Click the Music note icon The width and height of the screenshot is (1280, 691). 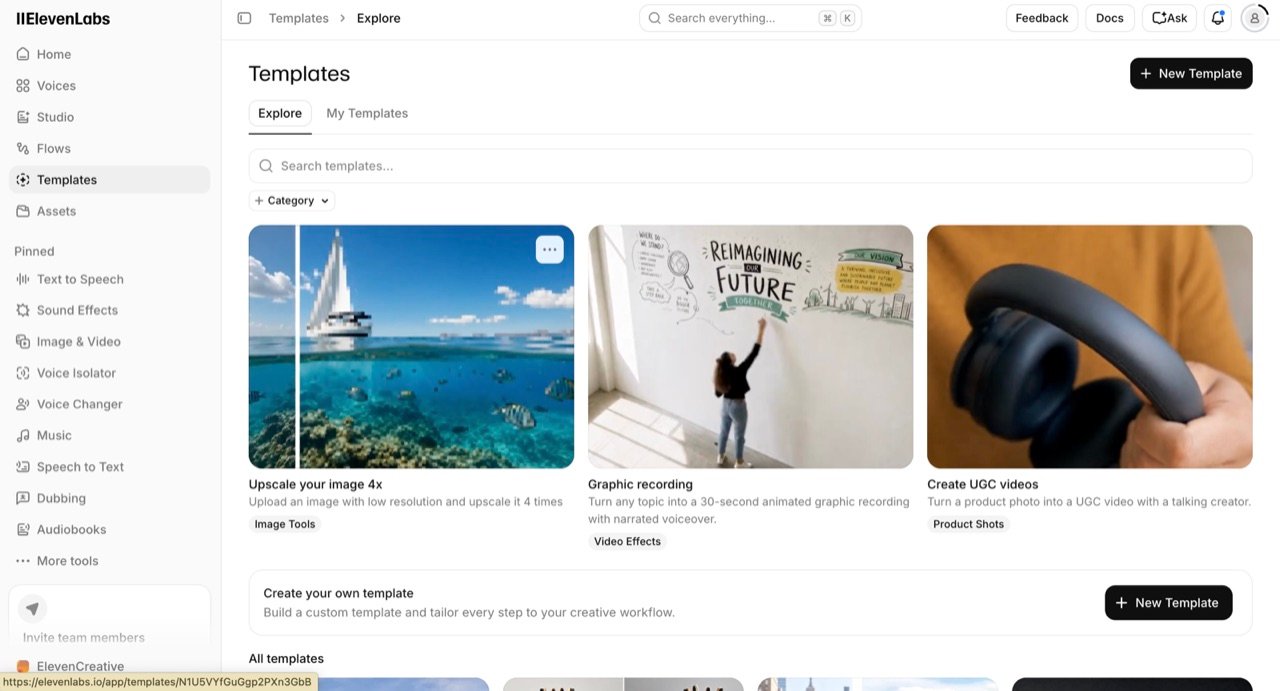[x=23, y=435]
